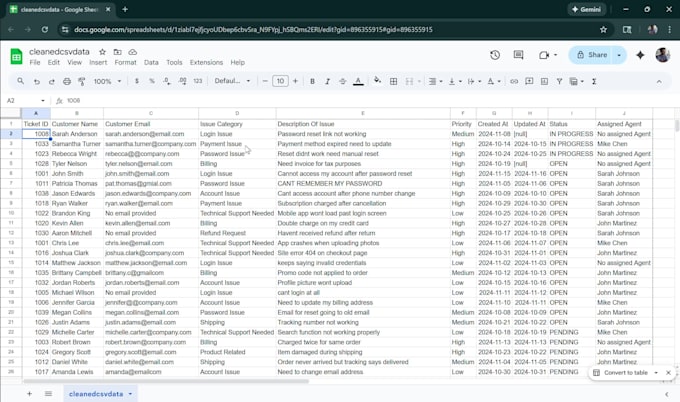Insert a link
The width and height of the screenshot is (680, 402).
[x=514, y=81]
